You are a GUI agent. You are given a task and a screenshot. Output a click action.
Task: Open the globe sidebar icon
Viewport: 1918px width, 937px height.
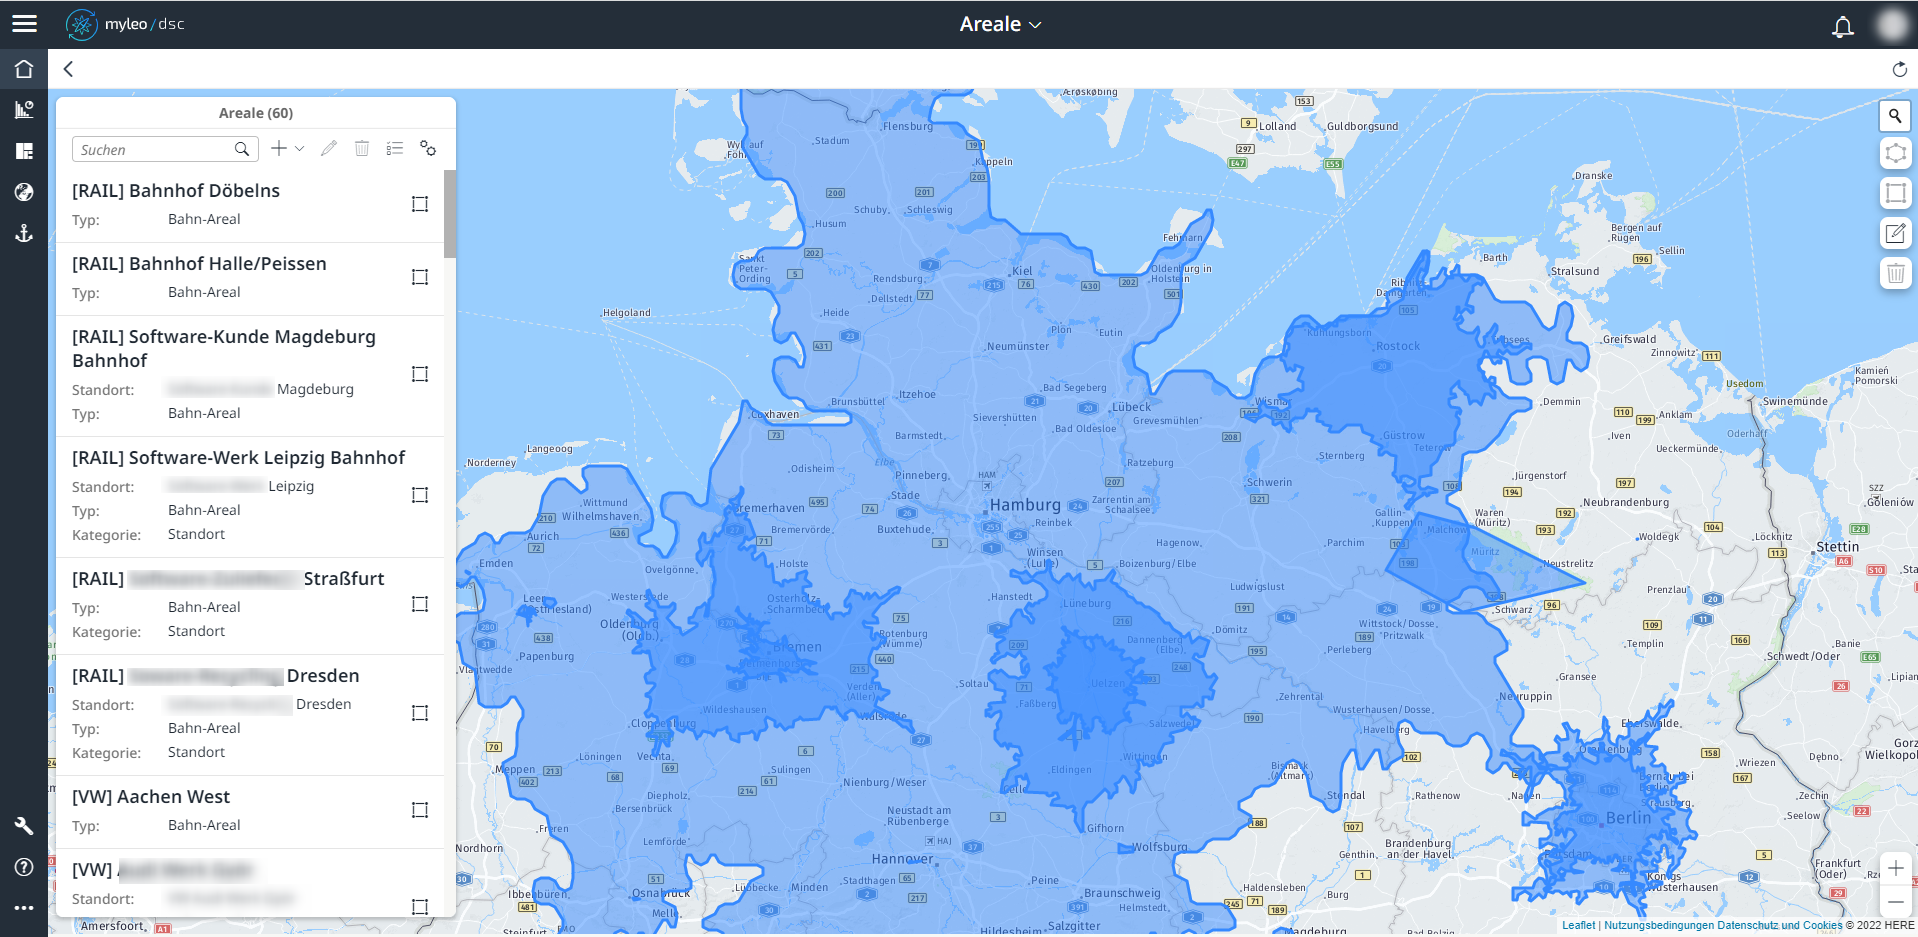click(x=24, y=192)
